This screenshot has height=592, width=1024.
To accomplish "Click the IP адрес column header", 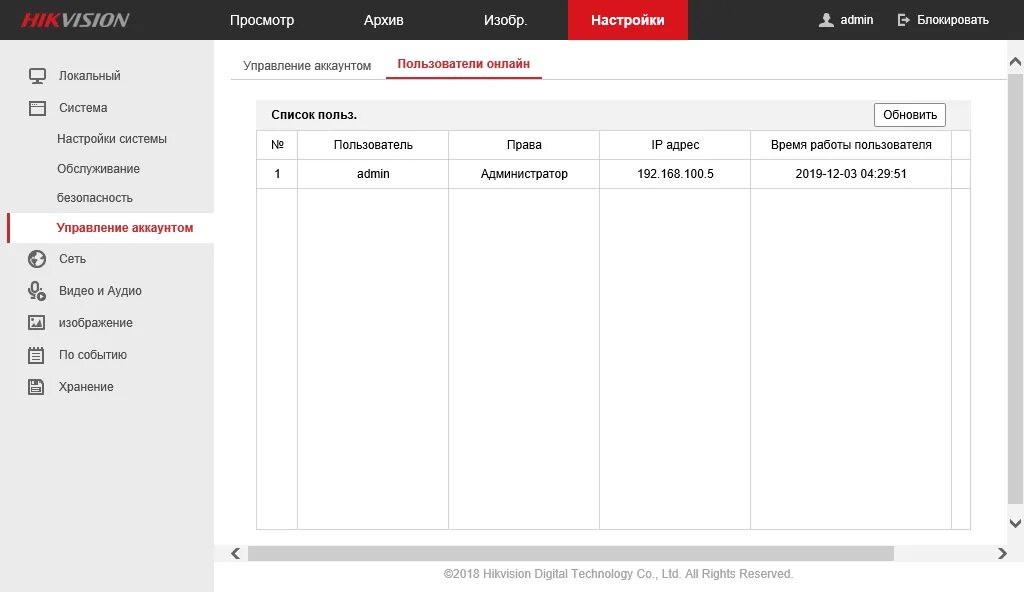I will pyautogui.click(x=675, y=145).
